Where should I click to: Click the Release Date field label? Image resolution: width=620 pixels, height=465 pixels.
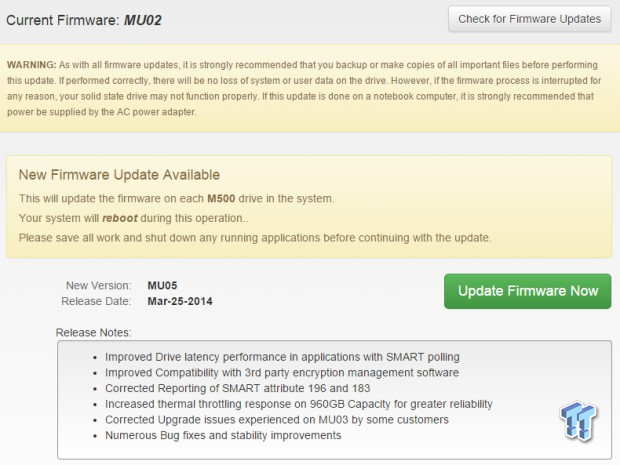coord(96,301)
